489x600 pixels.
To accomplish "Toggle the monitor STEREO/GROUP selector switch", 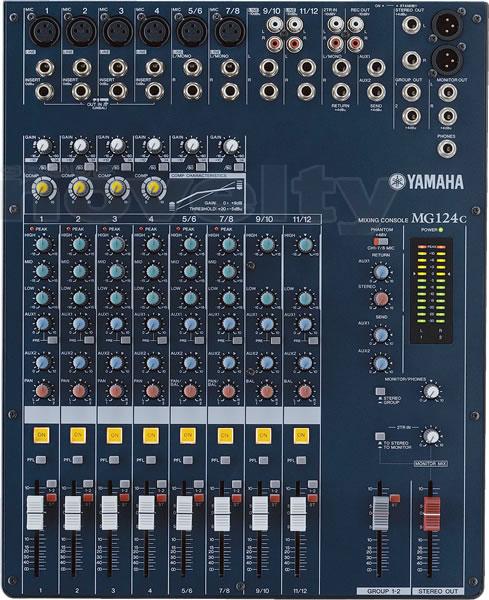I will pos(380,391).
